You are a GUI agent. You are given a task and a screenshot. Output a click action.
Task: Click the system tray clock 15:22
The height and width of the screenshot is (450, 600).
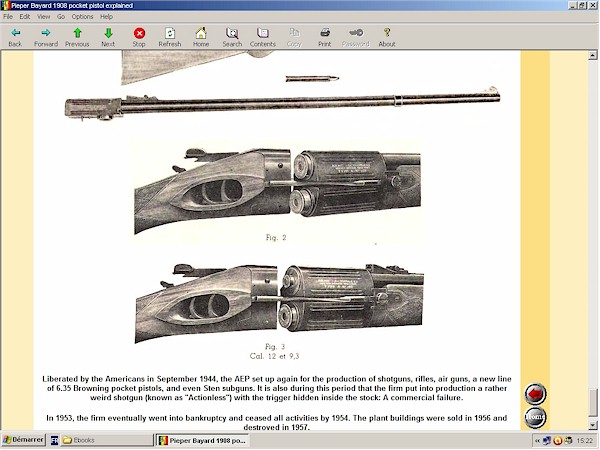pos(585,441)
